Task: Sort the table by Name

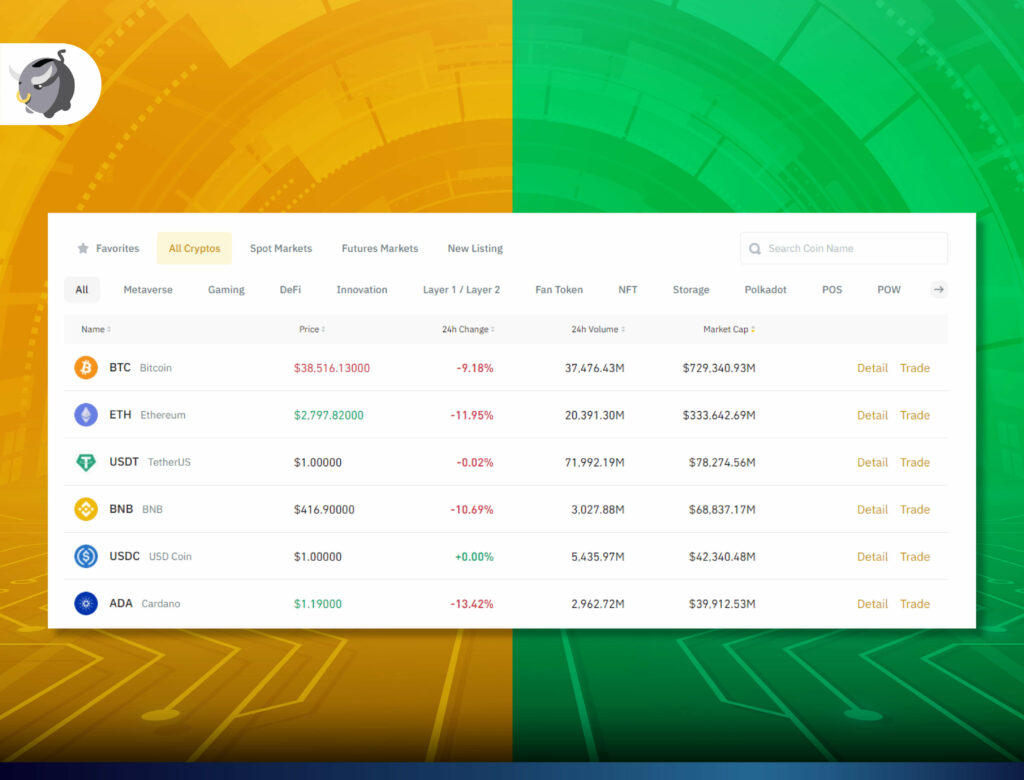Action: 96,329
